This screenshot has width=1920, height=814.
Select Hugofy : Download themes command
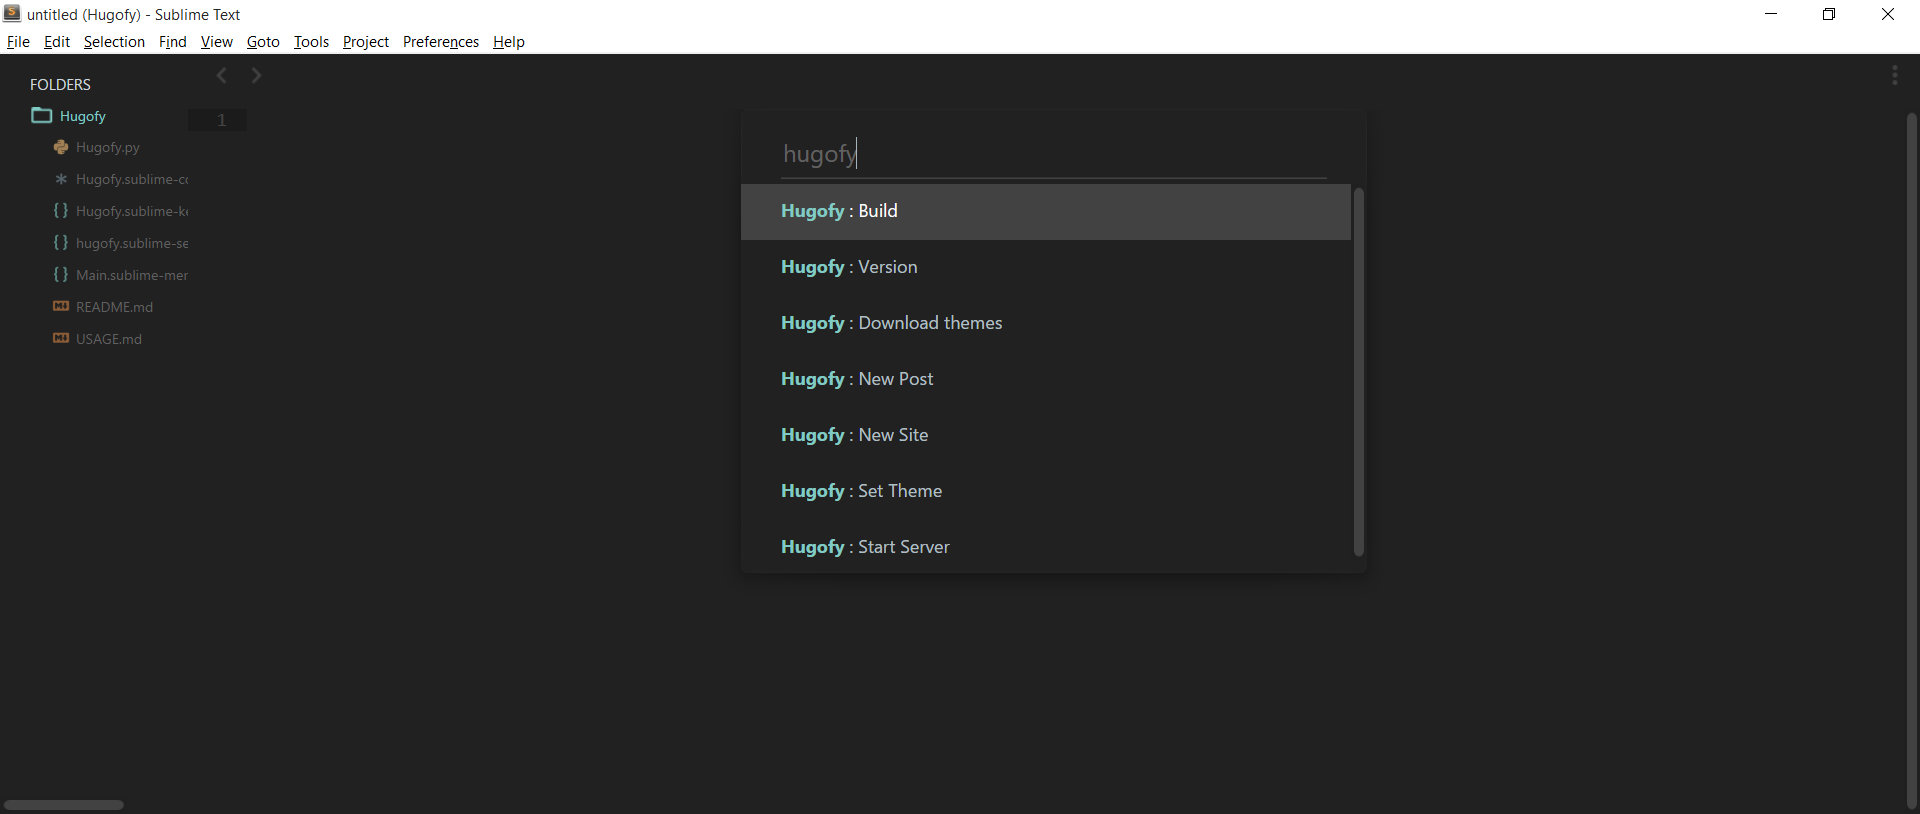1045,323
